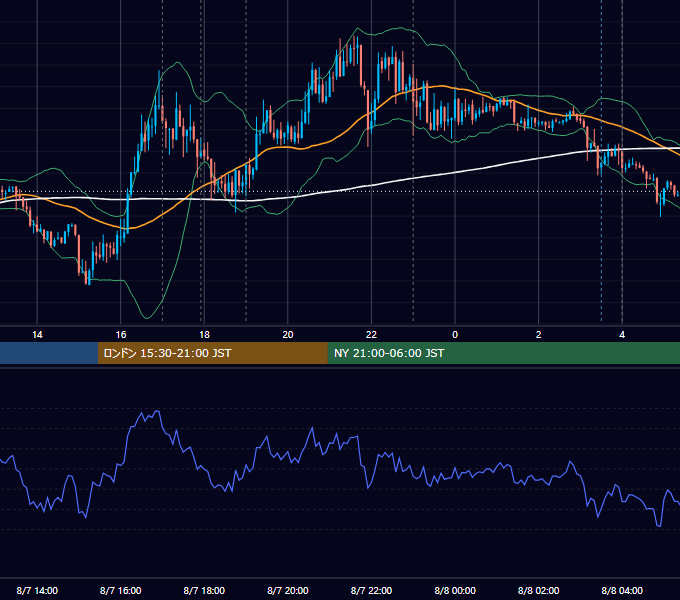The image size is (680, 600).
Task: Click the 8/7 20:00 time label
Action: (x=288, y=590)
